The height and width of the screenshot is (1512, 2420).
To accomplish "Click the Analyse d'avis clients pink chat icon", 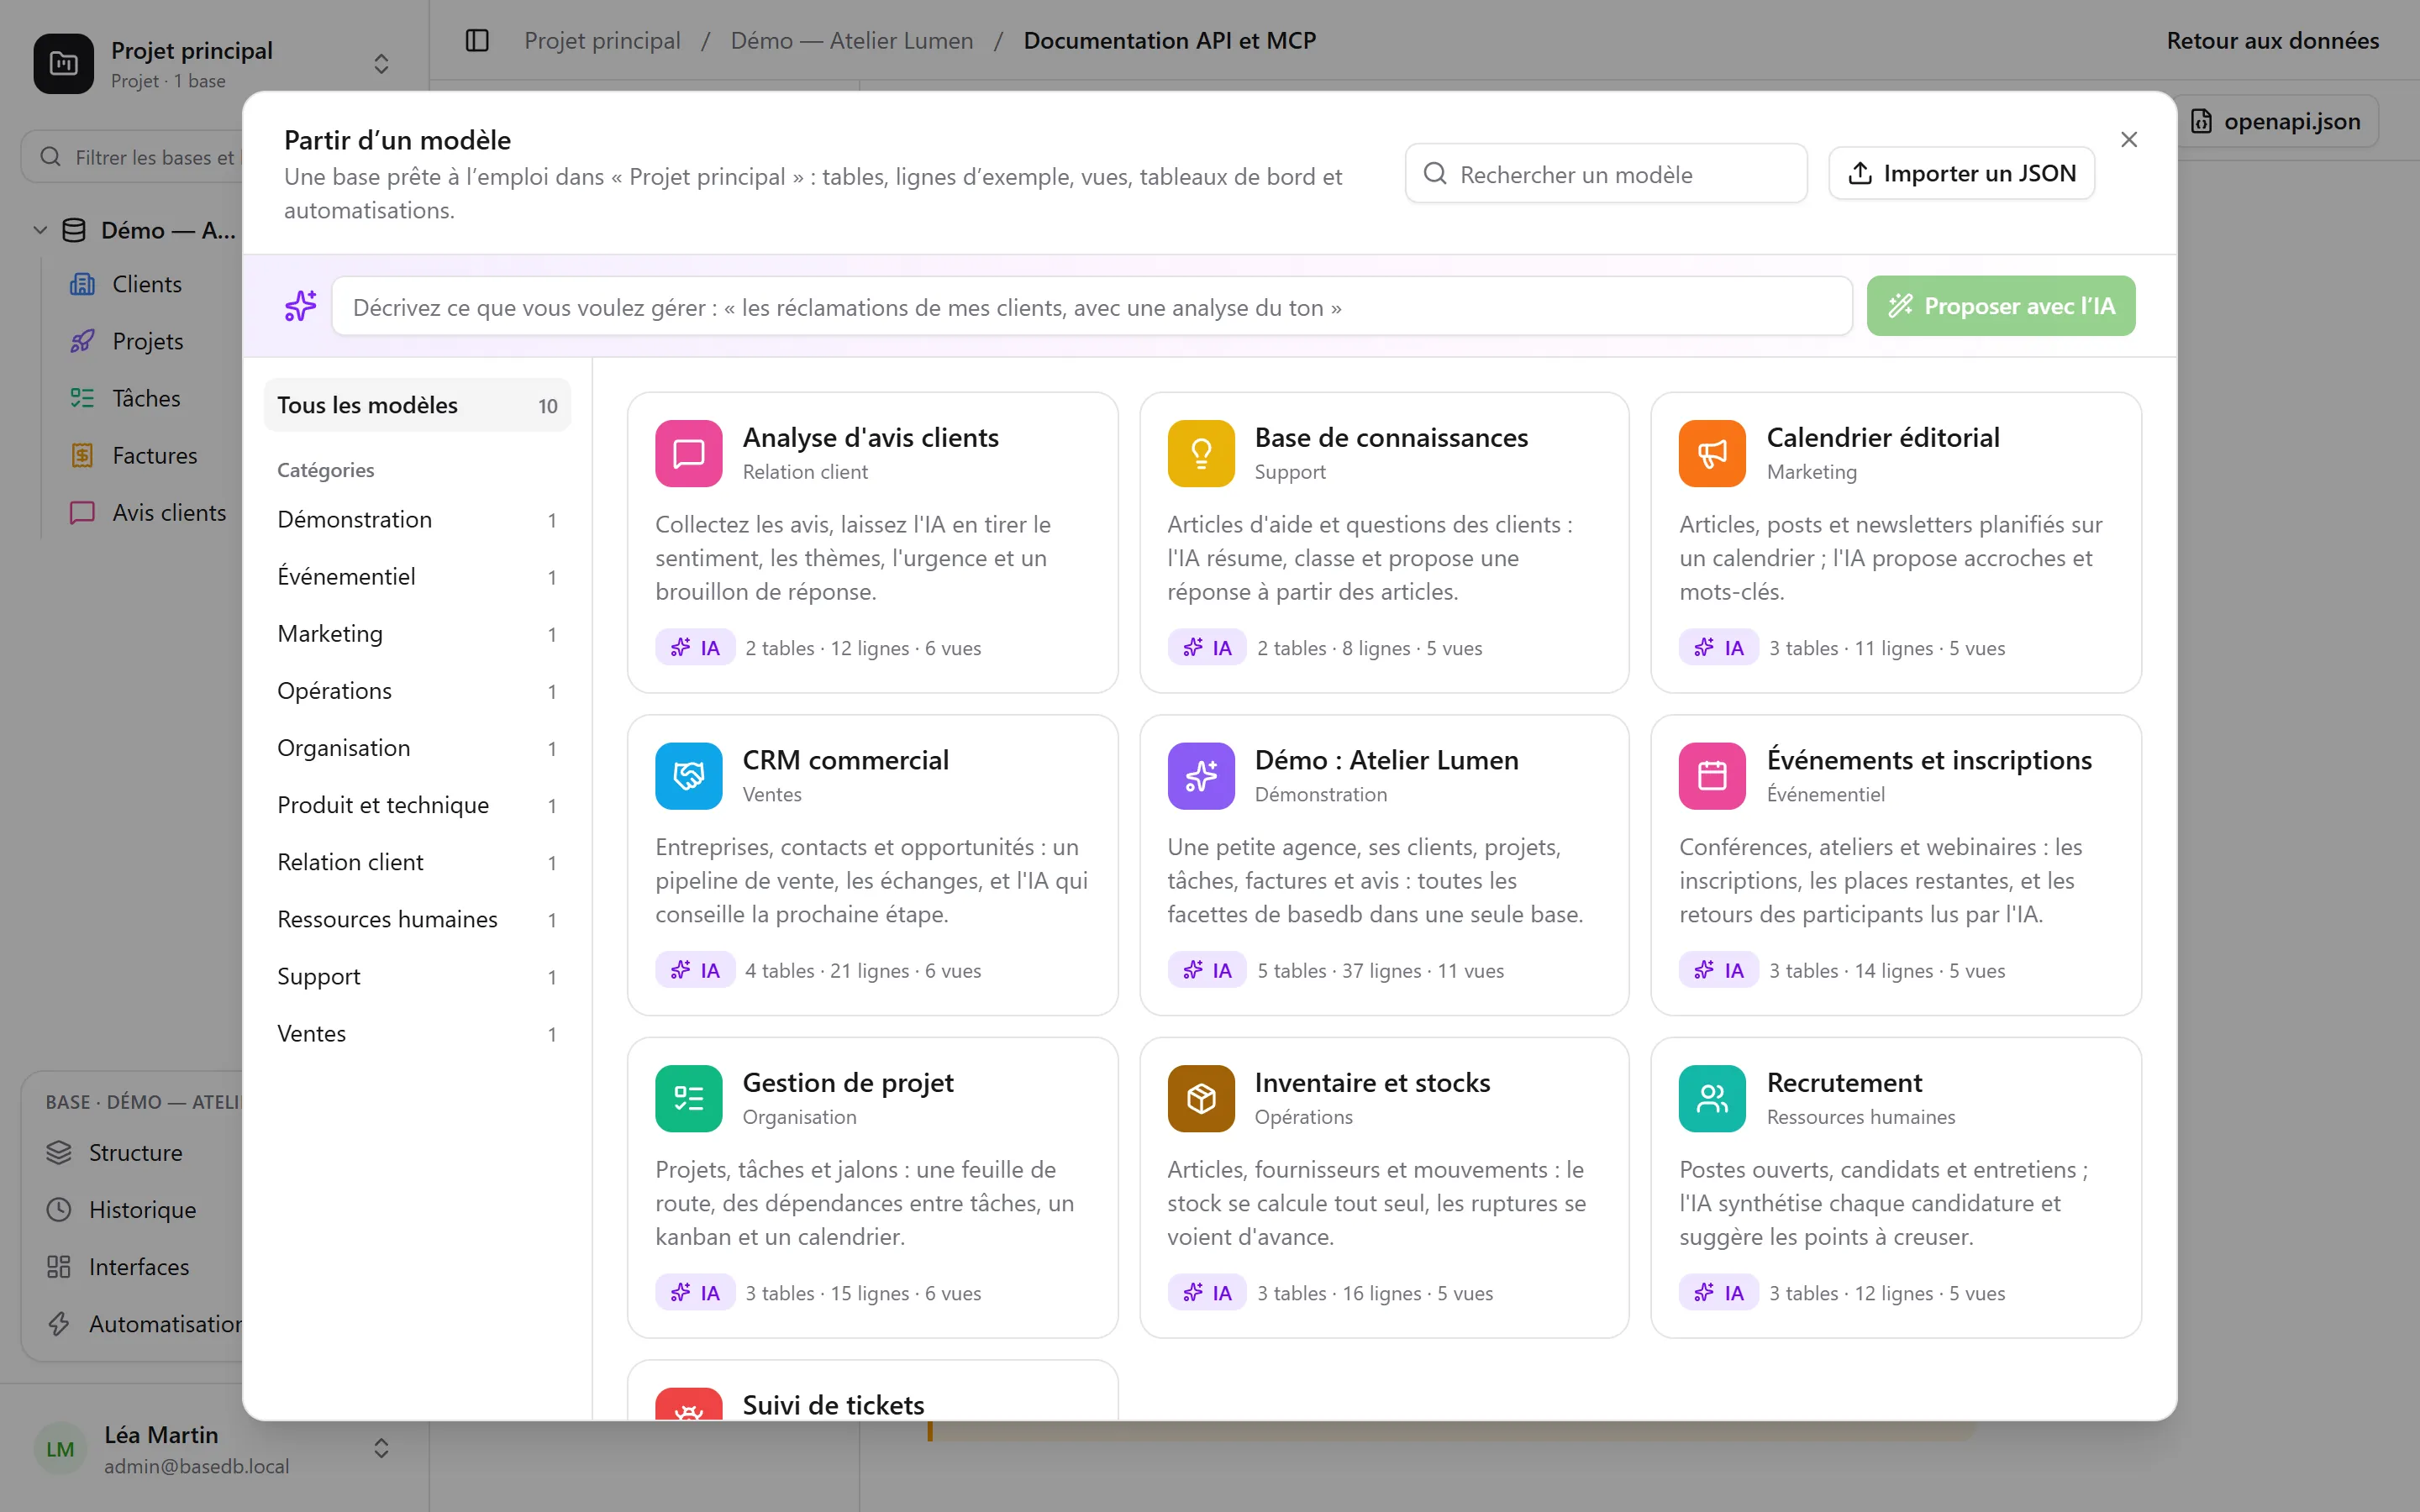I will (688, 453).
